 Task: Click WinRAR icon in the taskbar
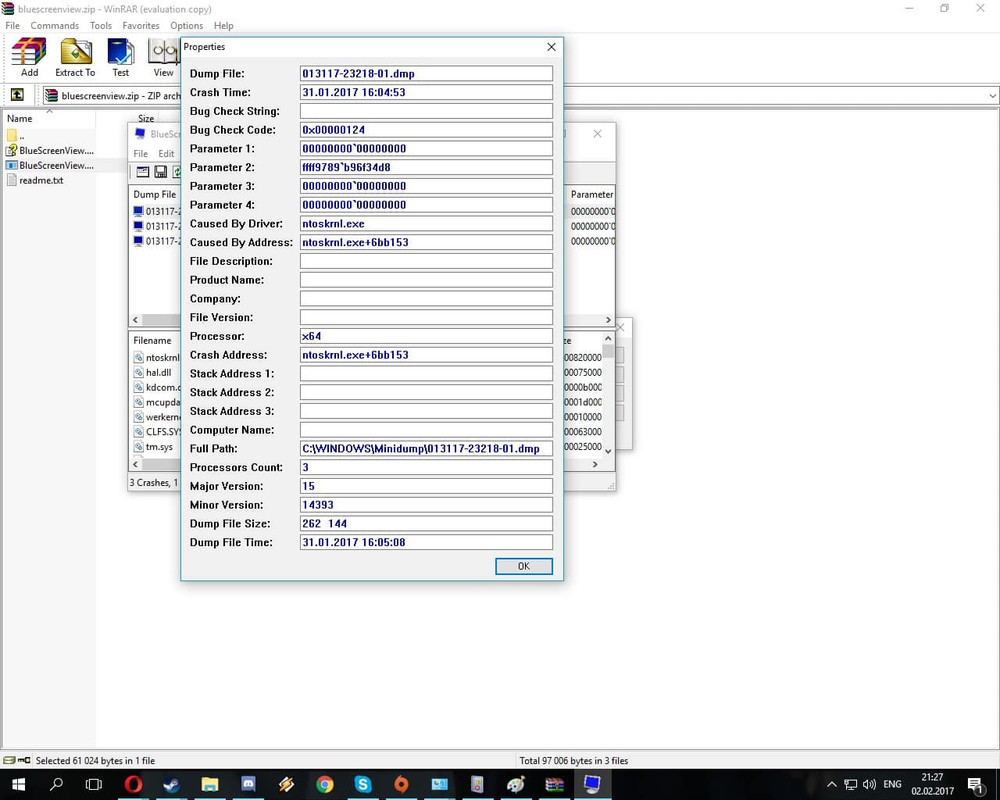554,784
